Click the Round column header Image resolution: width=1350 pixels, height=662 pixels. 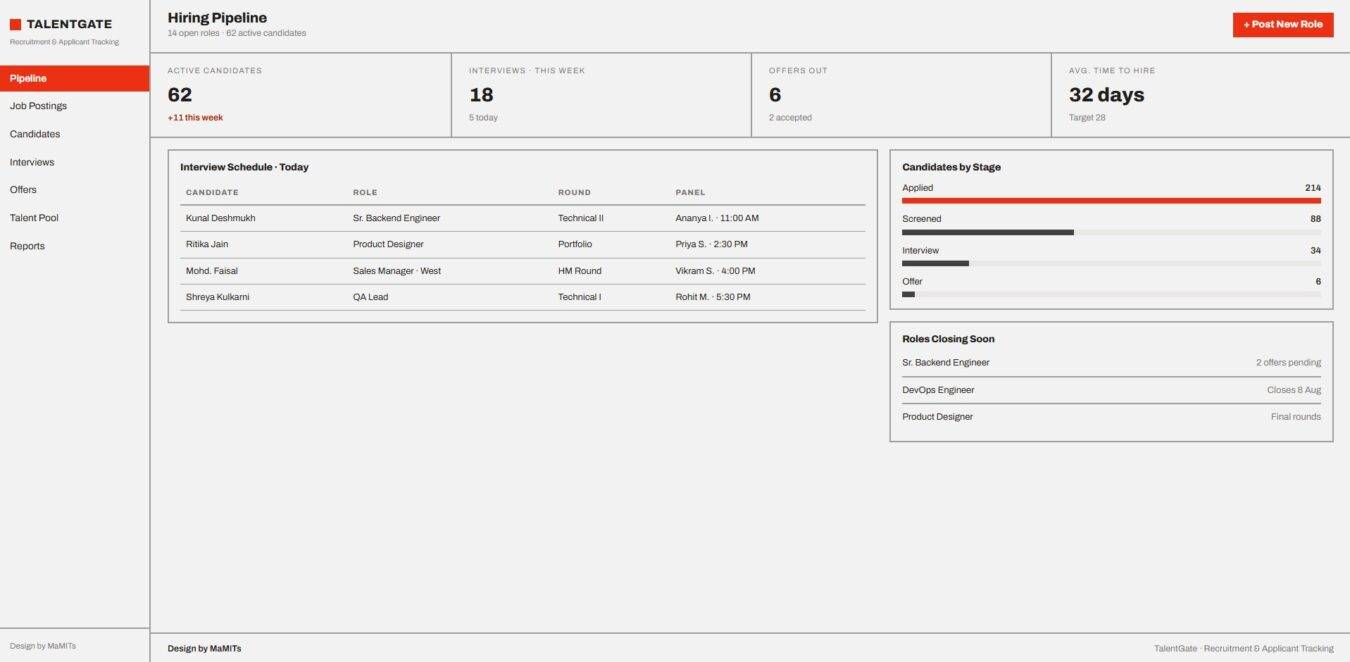(574, 192)
